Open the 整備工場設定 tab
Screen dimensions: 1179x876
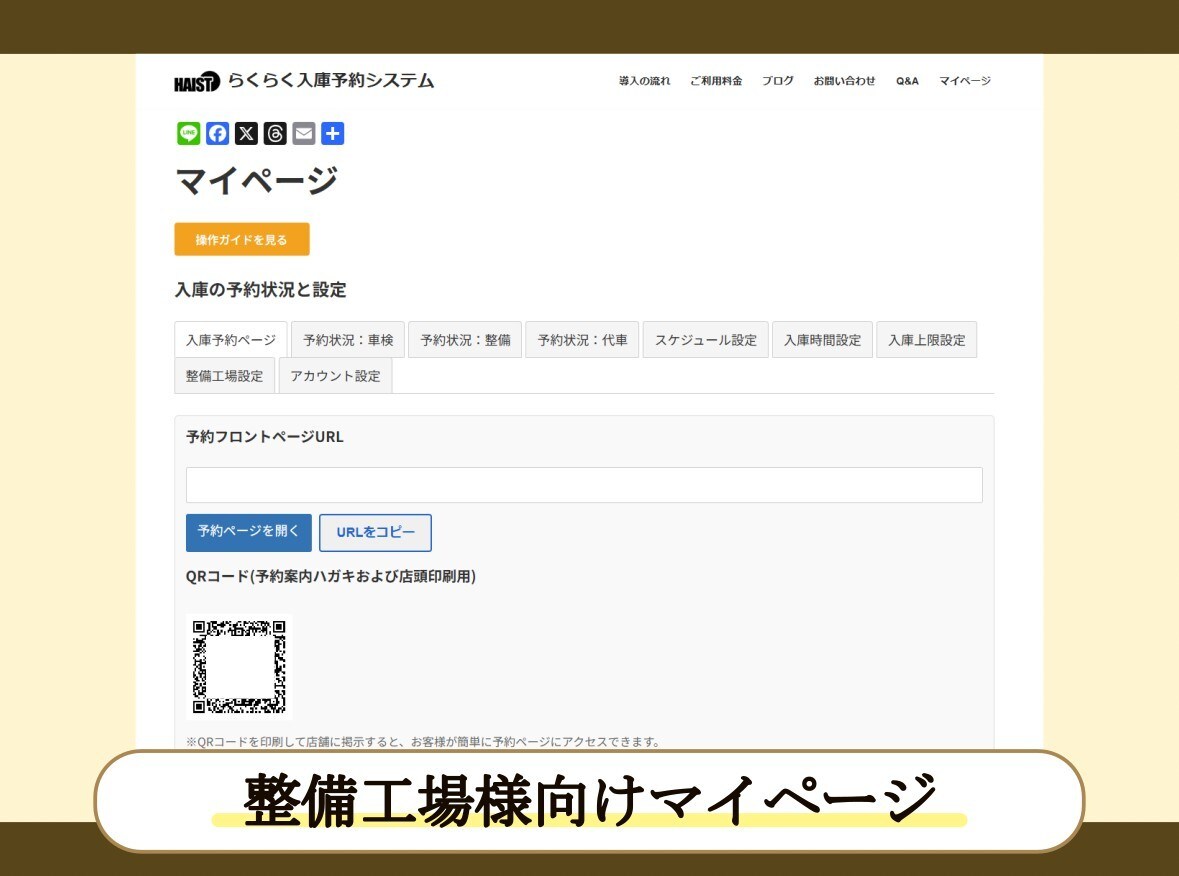(225, 376)
